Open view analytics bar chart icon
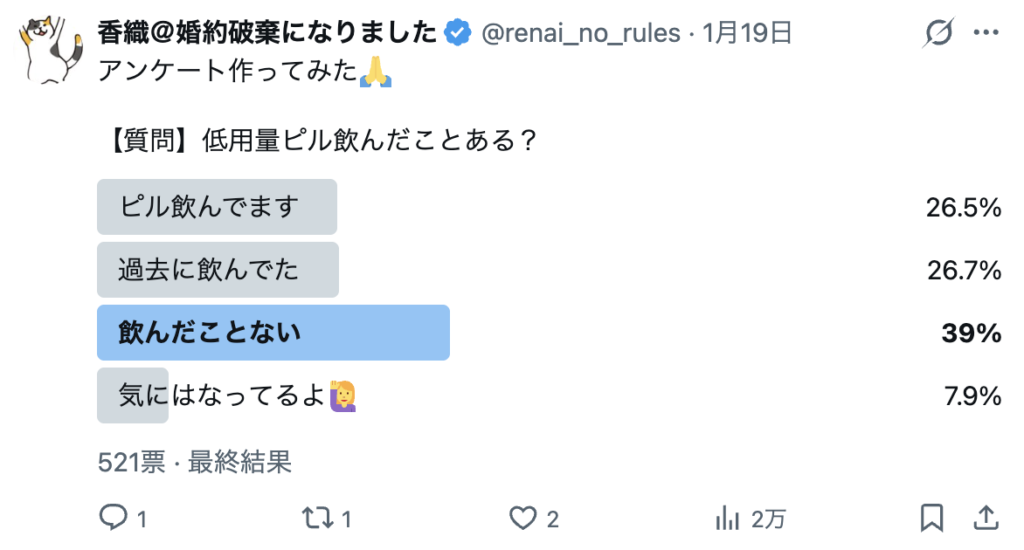This screenshot has height=550, width=1024. point(727,517)
